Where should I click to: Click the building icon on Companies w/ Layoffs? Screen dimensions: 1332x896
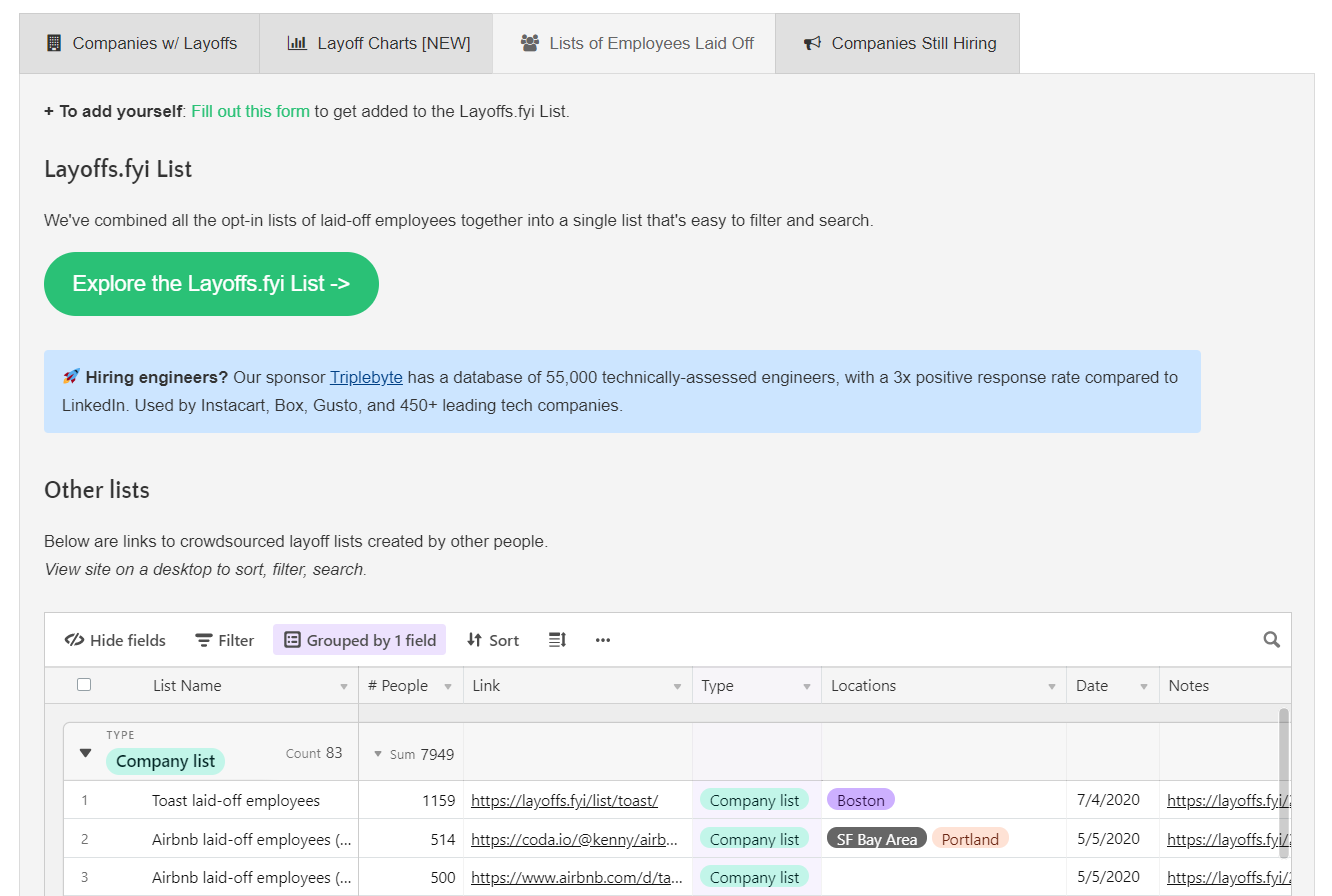[x=52, y=43]
